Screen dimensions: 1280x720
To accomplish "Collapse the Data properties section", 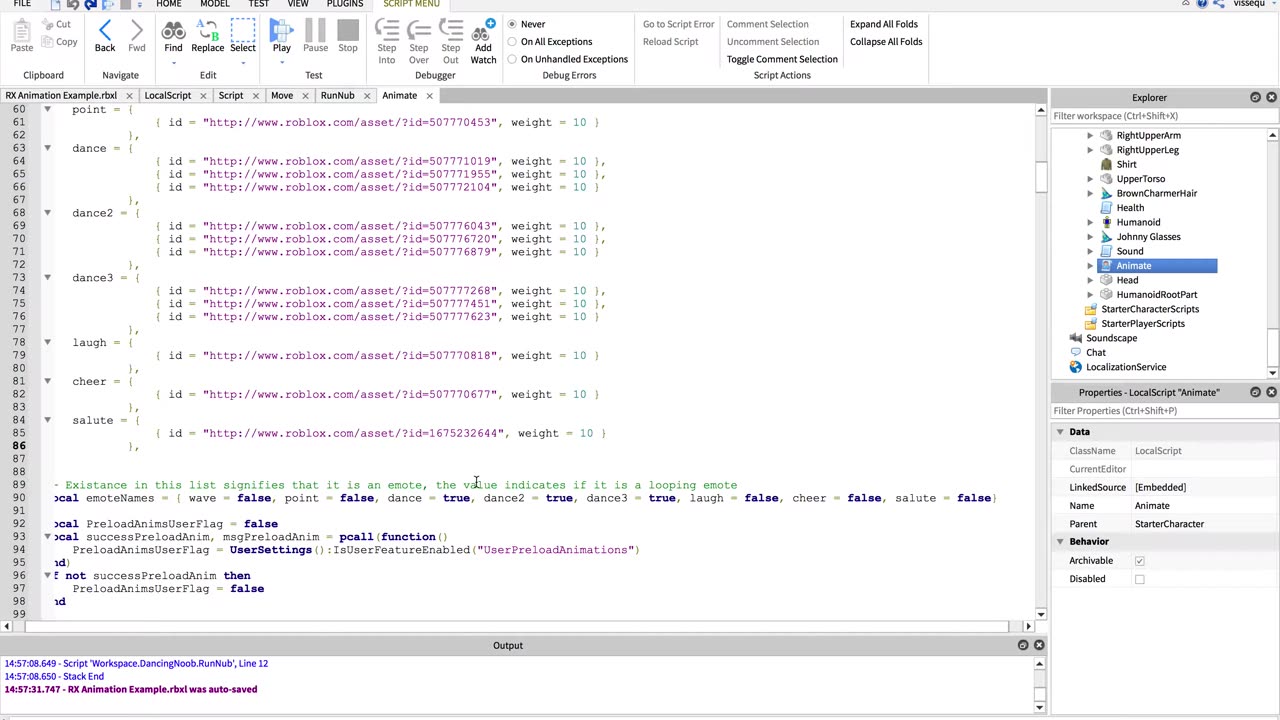I will coord(1060,432).
